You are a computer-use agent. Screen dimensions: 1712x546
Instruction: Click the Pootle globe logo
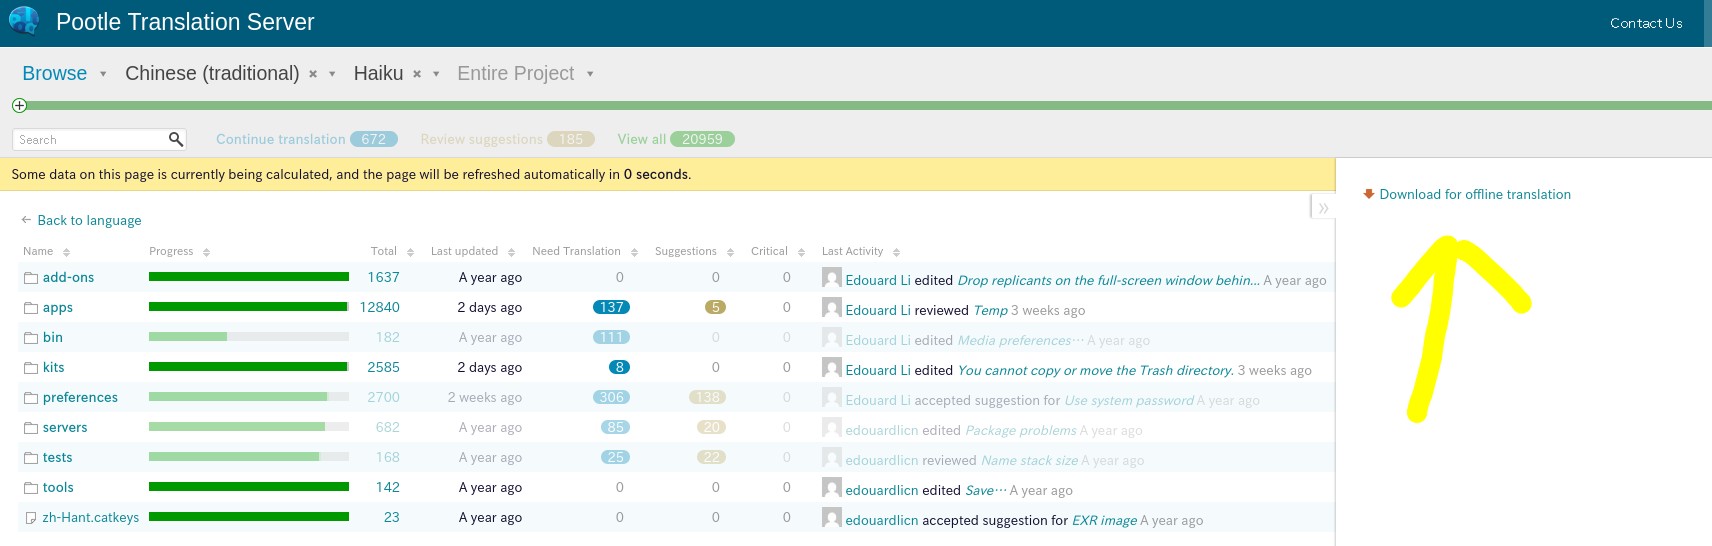pyautogui.click(x=23, y=21)
